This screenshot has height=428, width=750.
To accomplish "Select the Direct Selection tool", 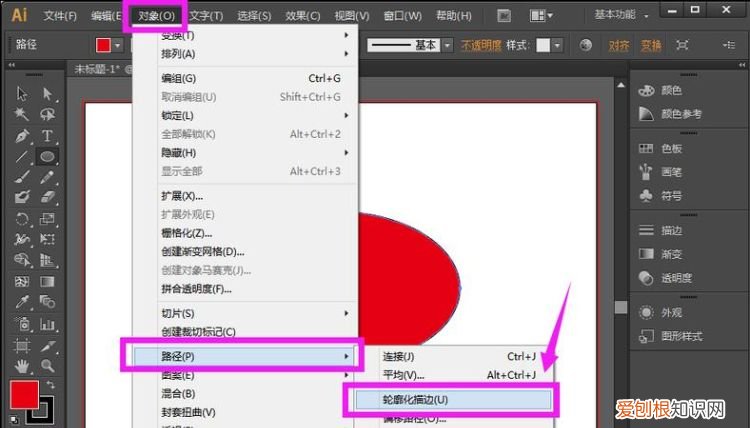I will (x=47, y=93).
